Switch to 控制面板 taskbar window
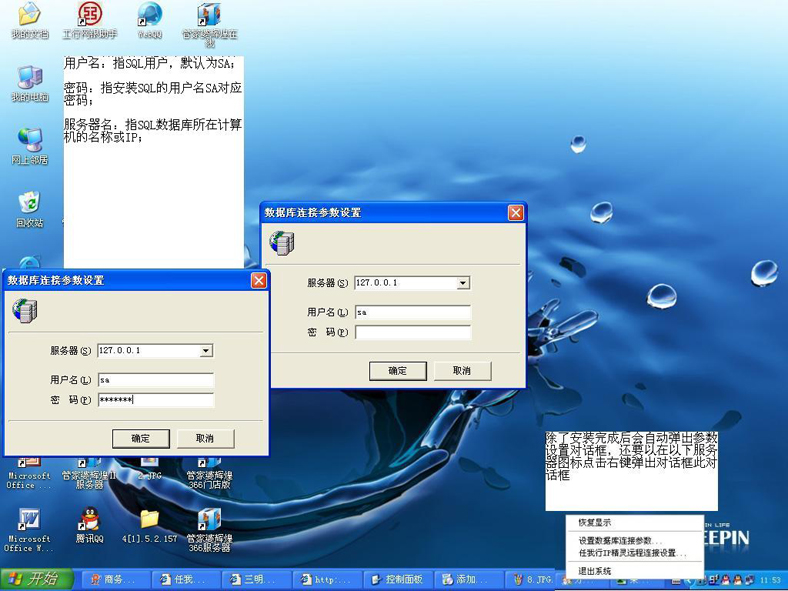 [397, 579]
